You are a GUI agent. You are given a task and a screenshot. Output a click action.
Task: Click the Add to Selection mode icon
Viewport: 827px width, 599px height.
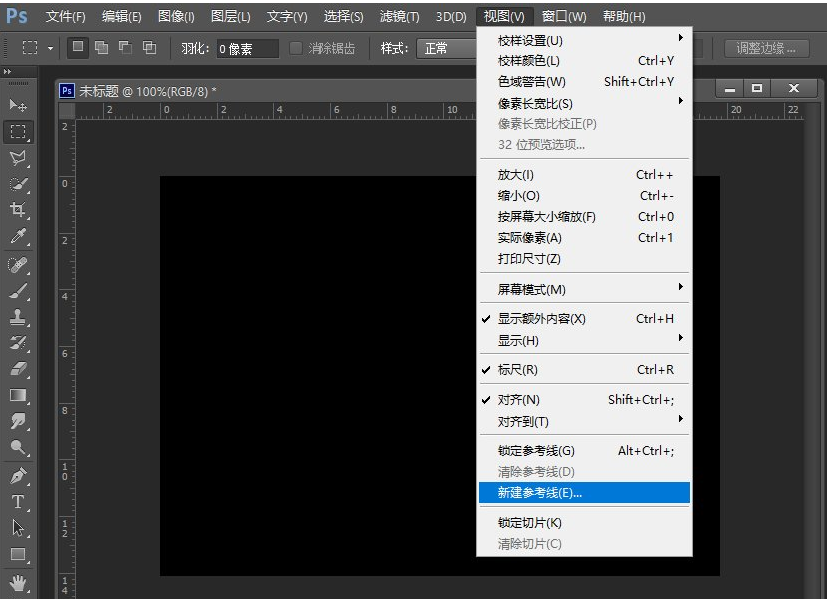[x=101, y=47]
